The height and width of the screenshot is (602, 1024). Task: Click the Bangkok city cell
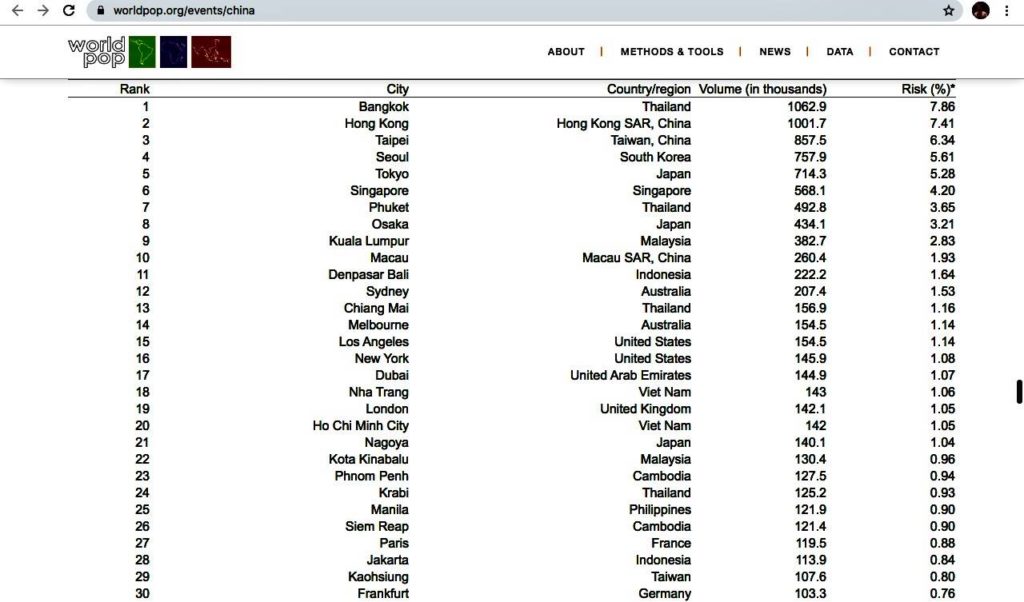tap(383, 106)
